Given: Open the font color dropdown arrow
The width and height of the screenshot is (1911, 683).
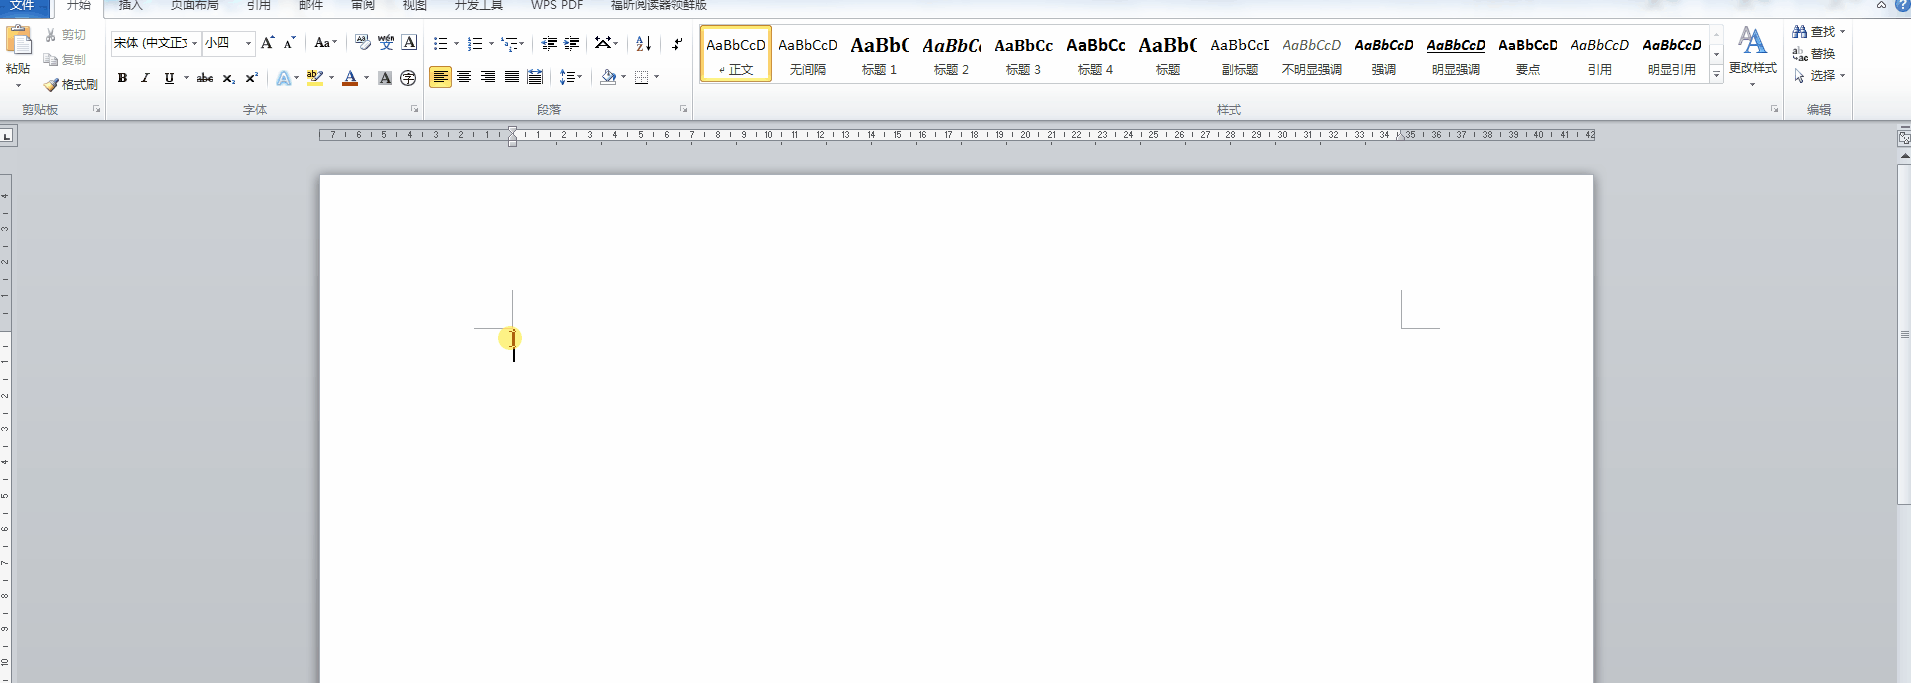Looking at the screenshot, I should (366, 77).
